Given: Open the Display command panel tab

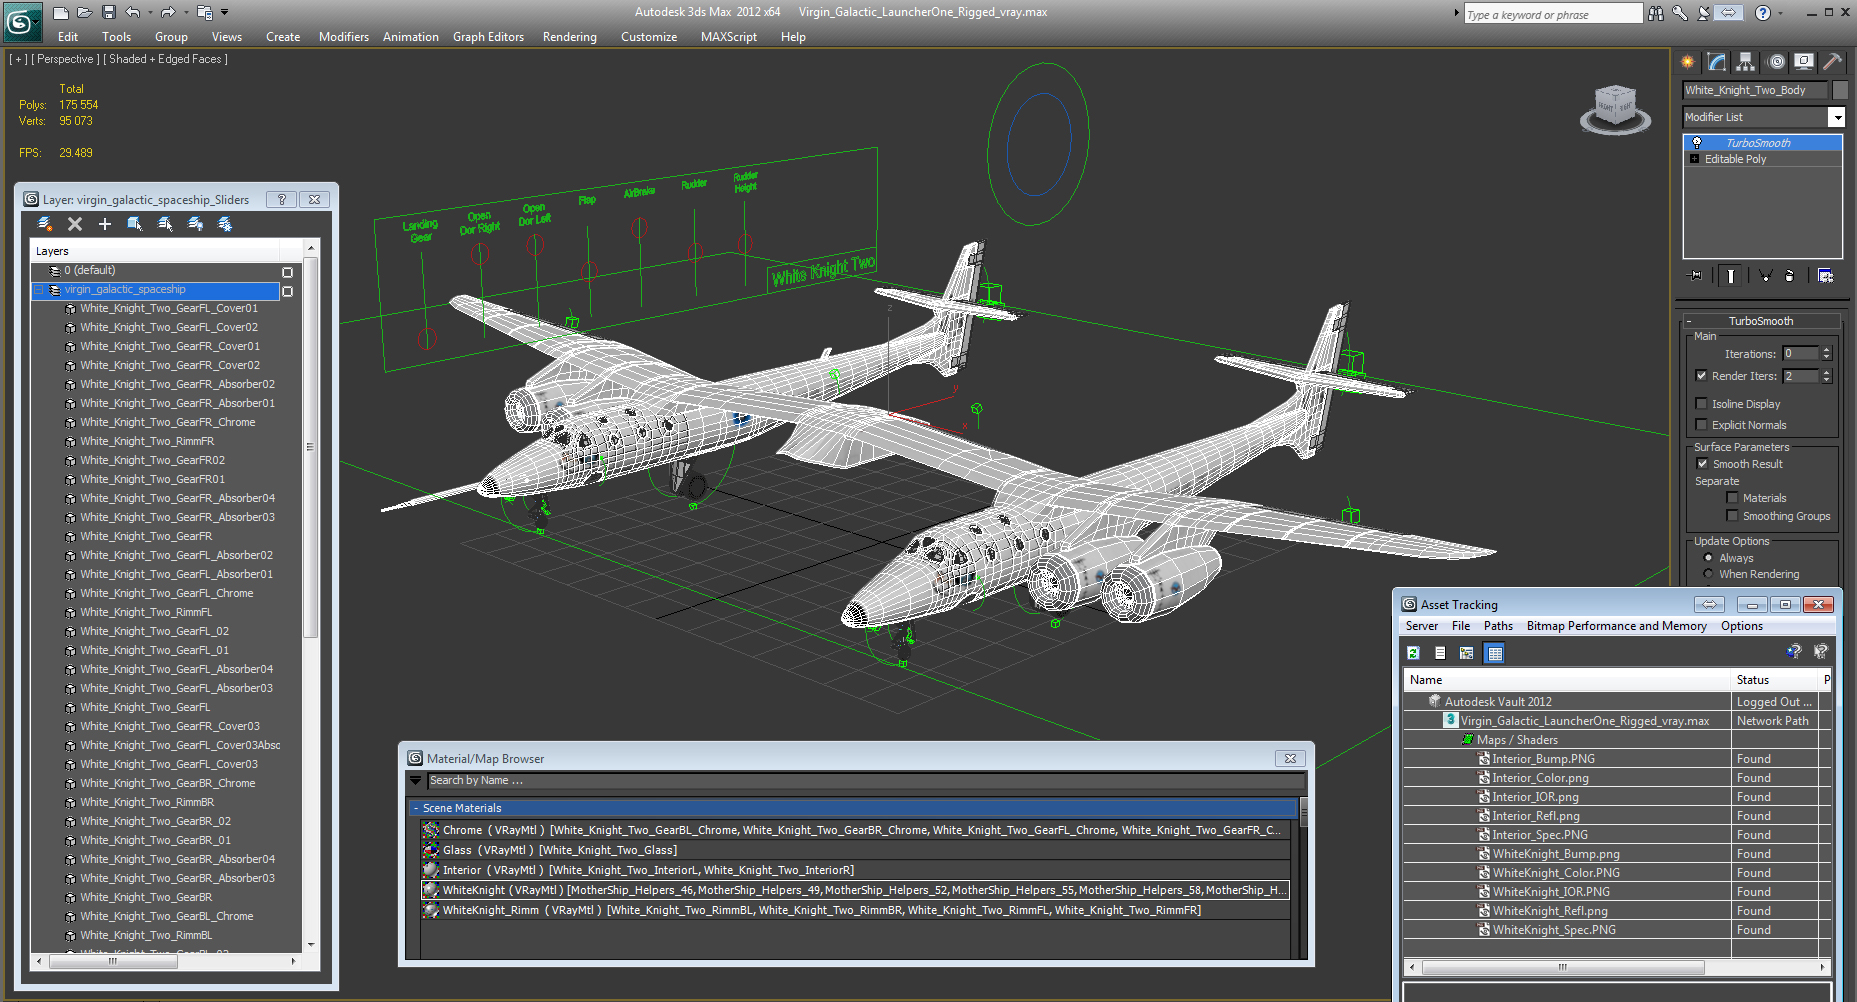Looking at the screenshot, I should point(1804,62).
